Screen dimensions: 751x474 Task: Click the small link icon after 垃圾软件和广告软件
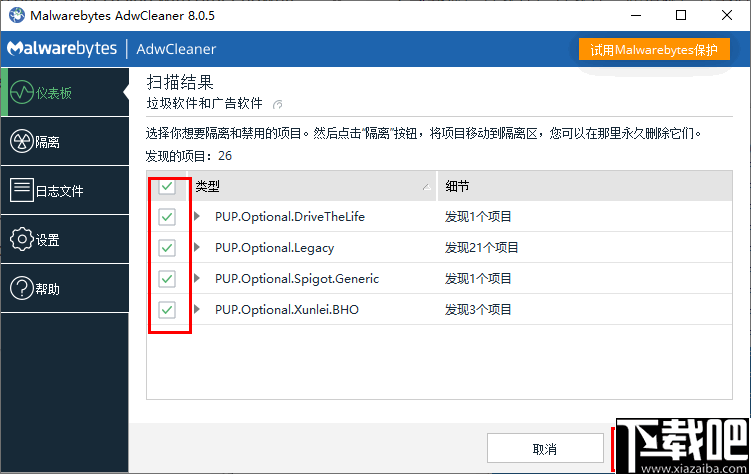coord(277,104)
